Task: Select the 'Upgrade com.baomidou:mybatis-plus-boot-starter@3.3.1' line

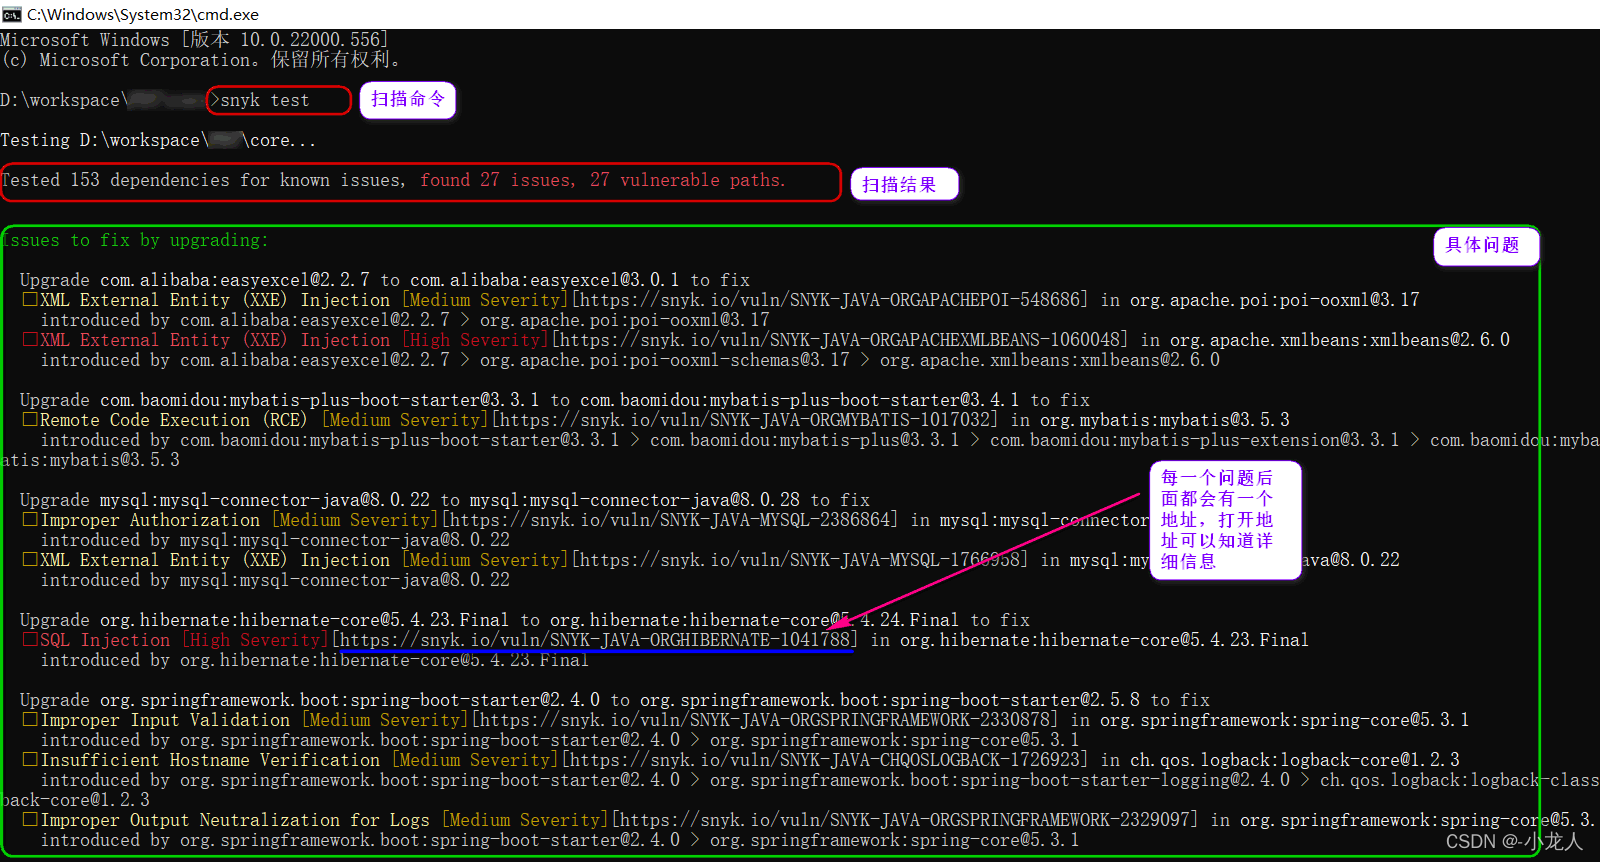Action: click(555, 400)
